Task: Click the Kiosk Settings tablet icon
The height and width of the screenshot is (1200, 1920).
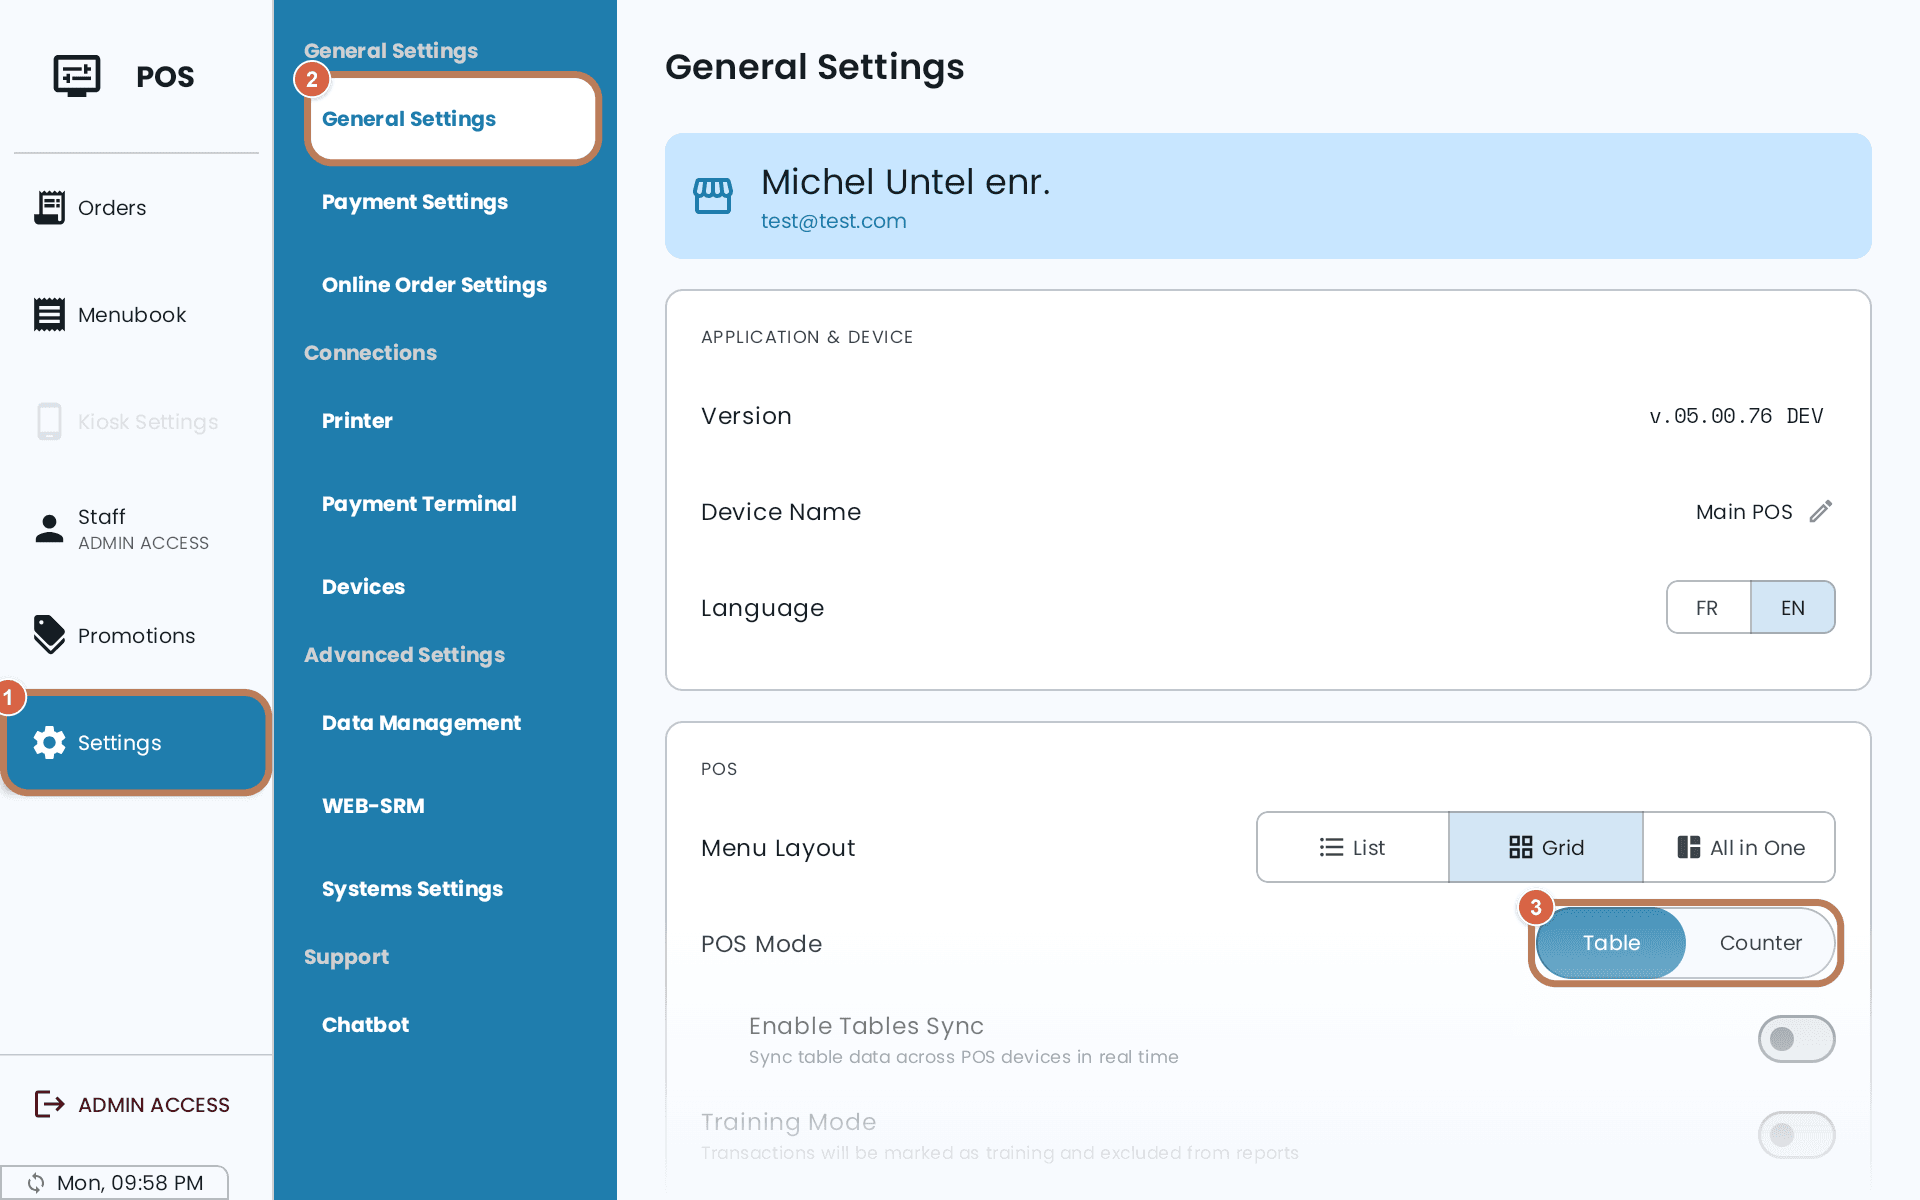Action: pos(49,421)
